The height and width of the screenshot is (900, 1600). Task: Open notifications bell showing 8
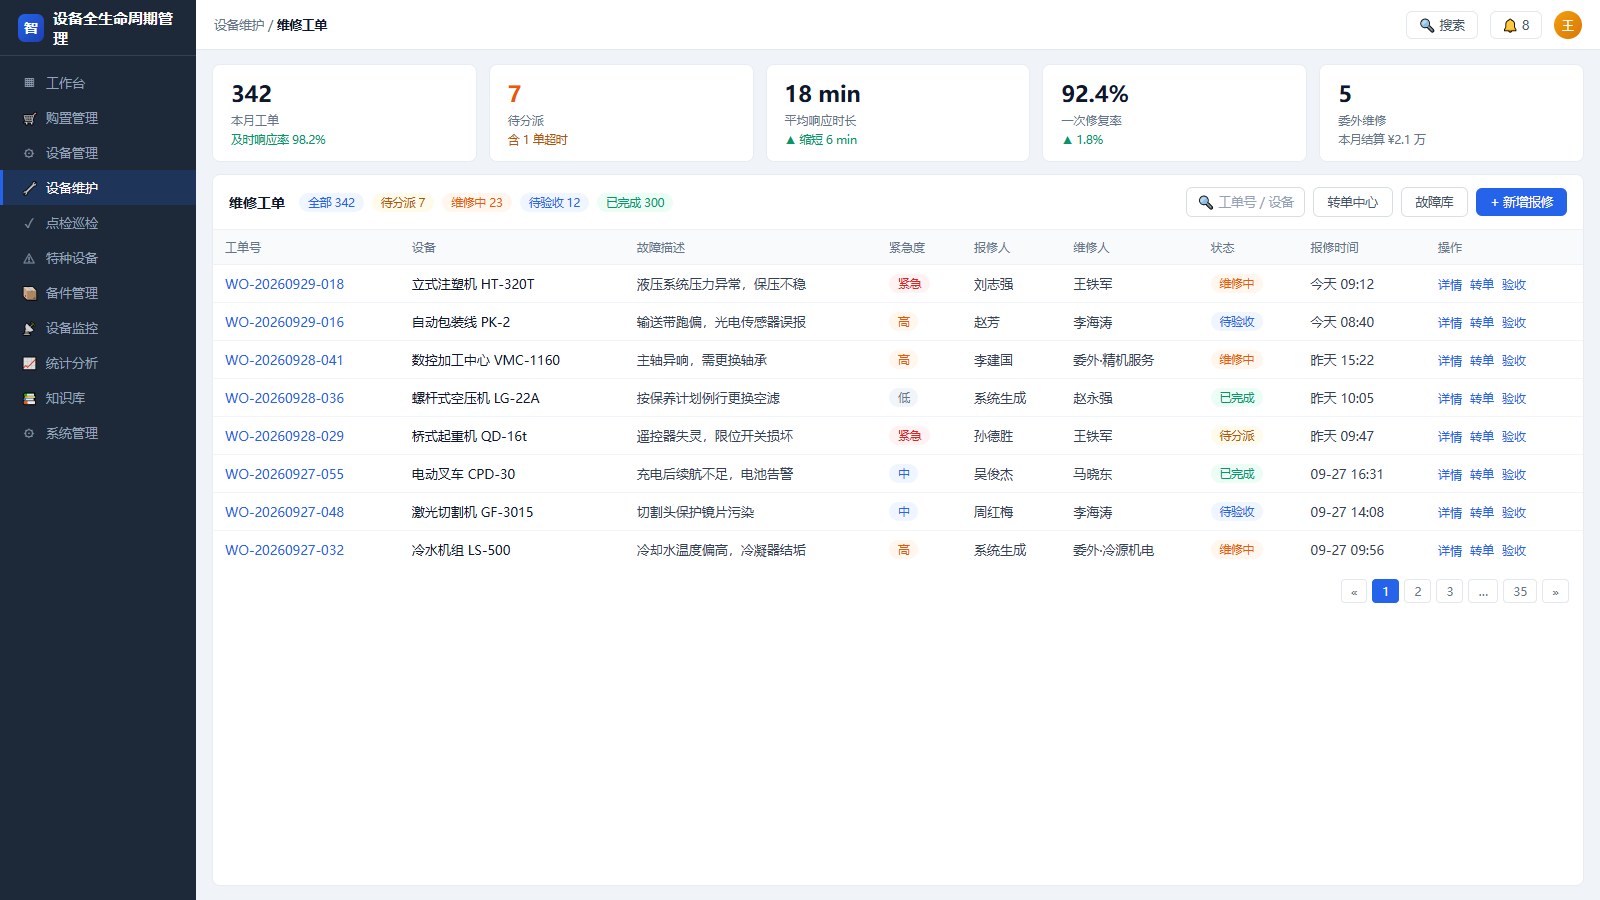pyautogui.click(x=1516, y=25)
